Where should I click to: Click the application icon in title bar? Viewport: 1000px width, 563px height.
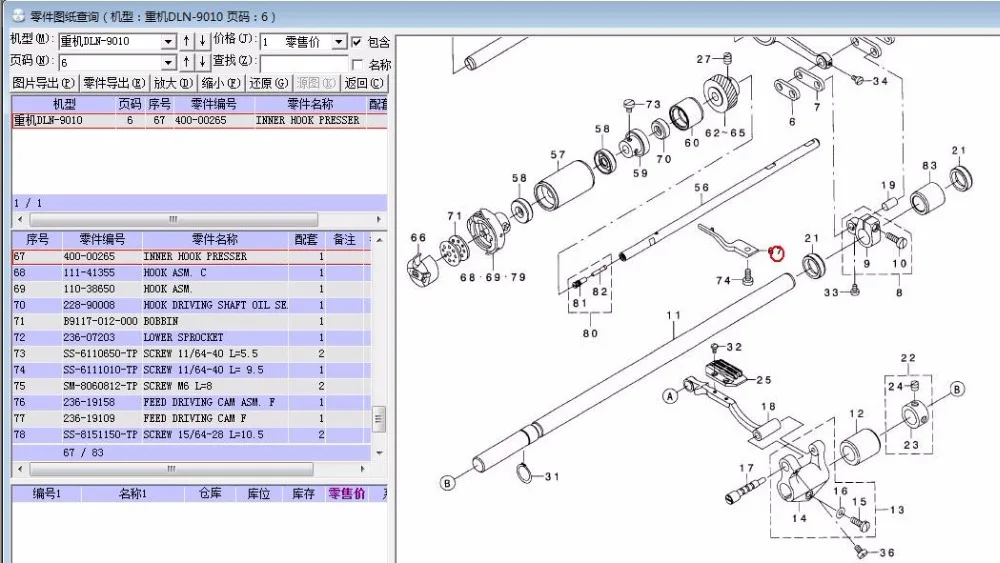[18, 15]
